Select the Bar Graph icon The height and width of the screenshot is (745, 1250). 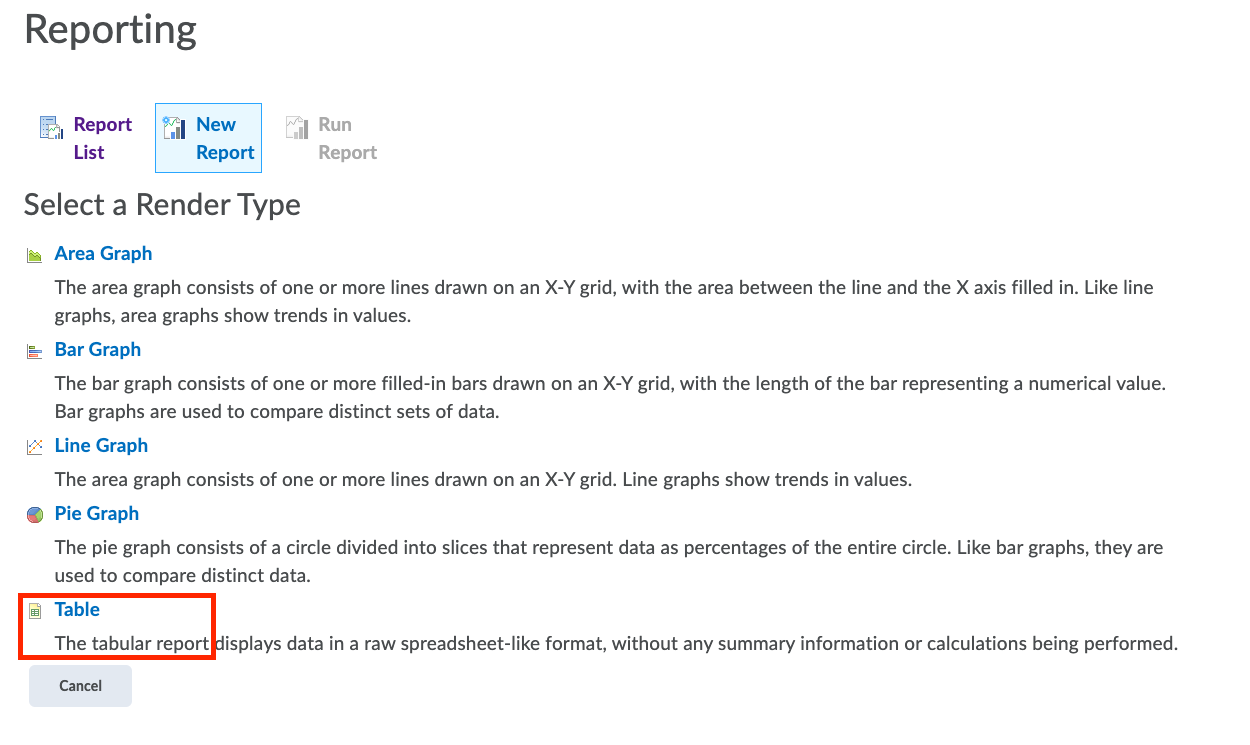point(35,351)
